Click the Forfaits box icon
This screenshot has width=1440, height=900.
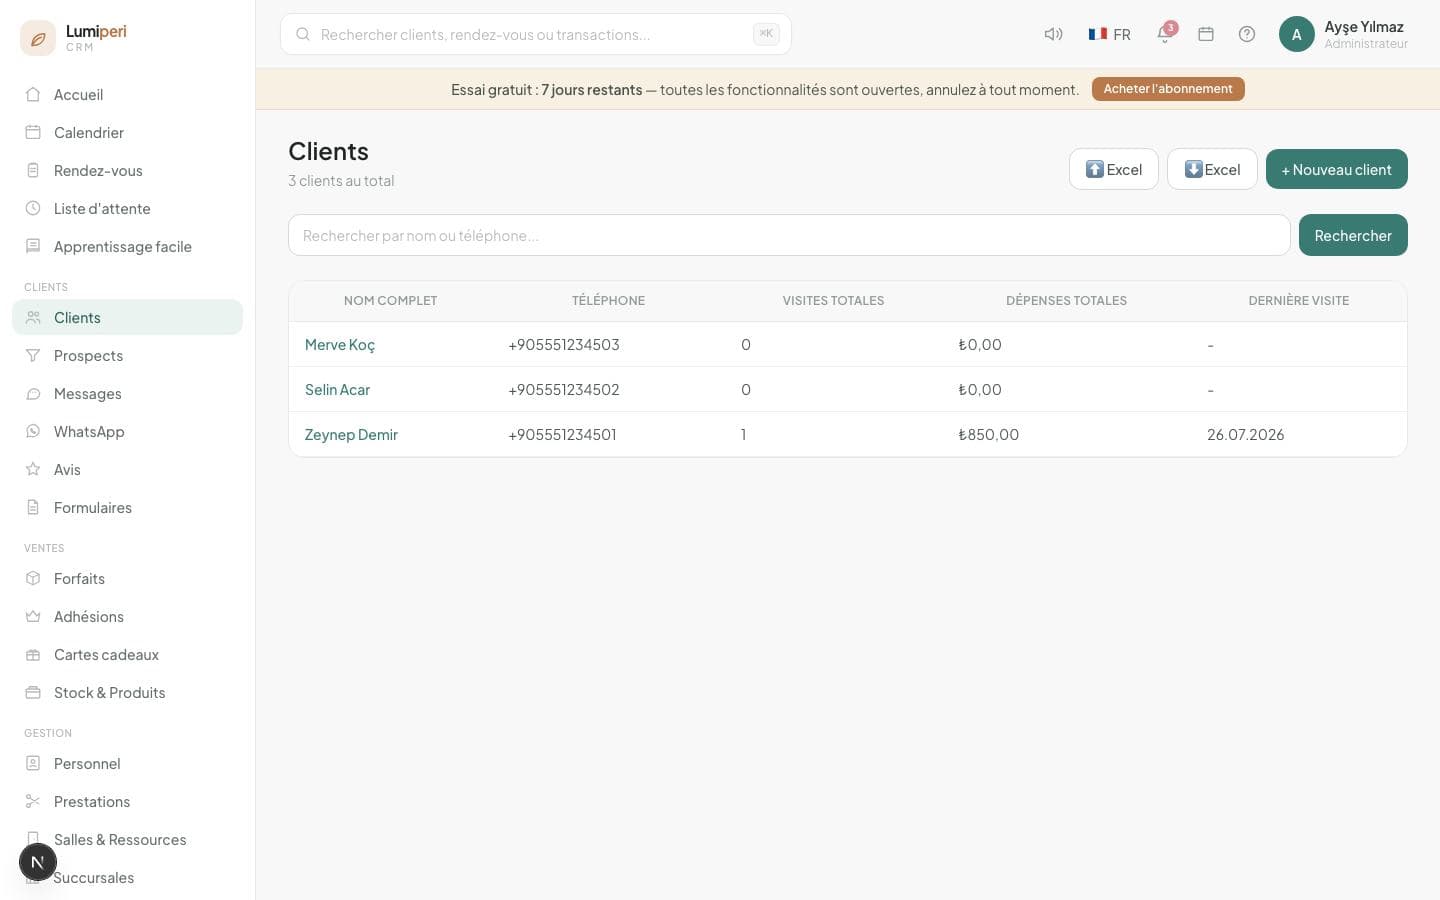point(33,578)
